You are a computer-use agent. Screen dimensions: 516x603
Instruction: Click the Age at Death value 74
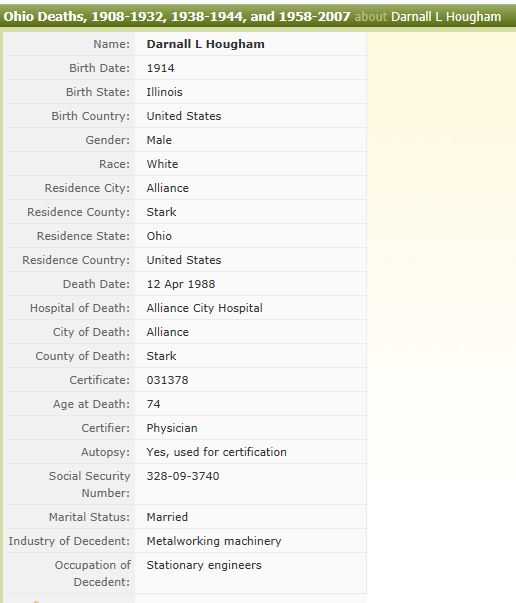pos(153,404)
